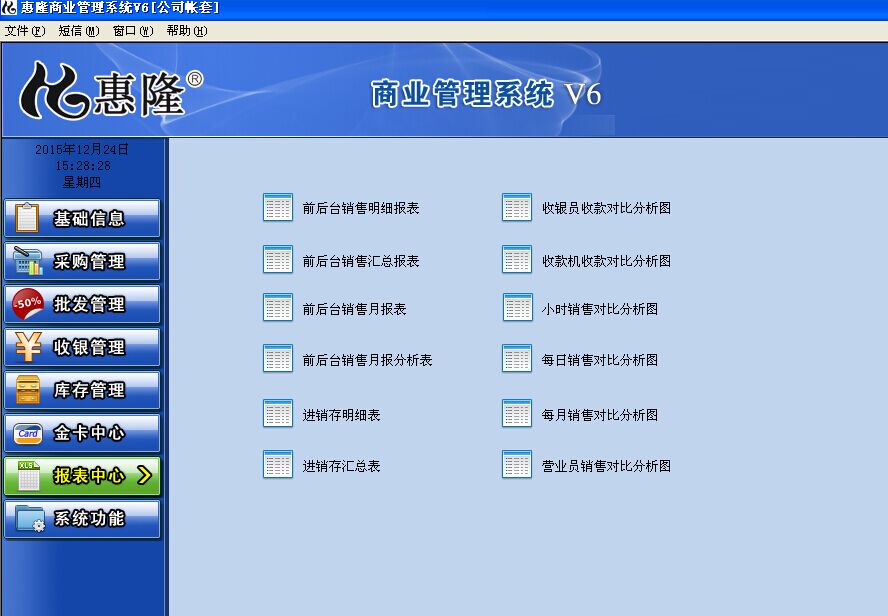
Task: Click the app icon in the title bar
Action: tap(8, 8)
